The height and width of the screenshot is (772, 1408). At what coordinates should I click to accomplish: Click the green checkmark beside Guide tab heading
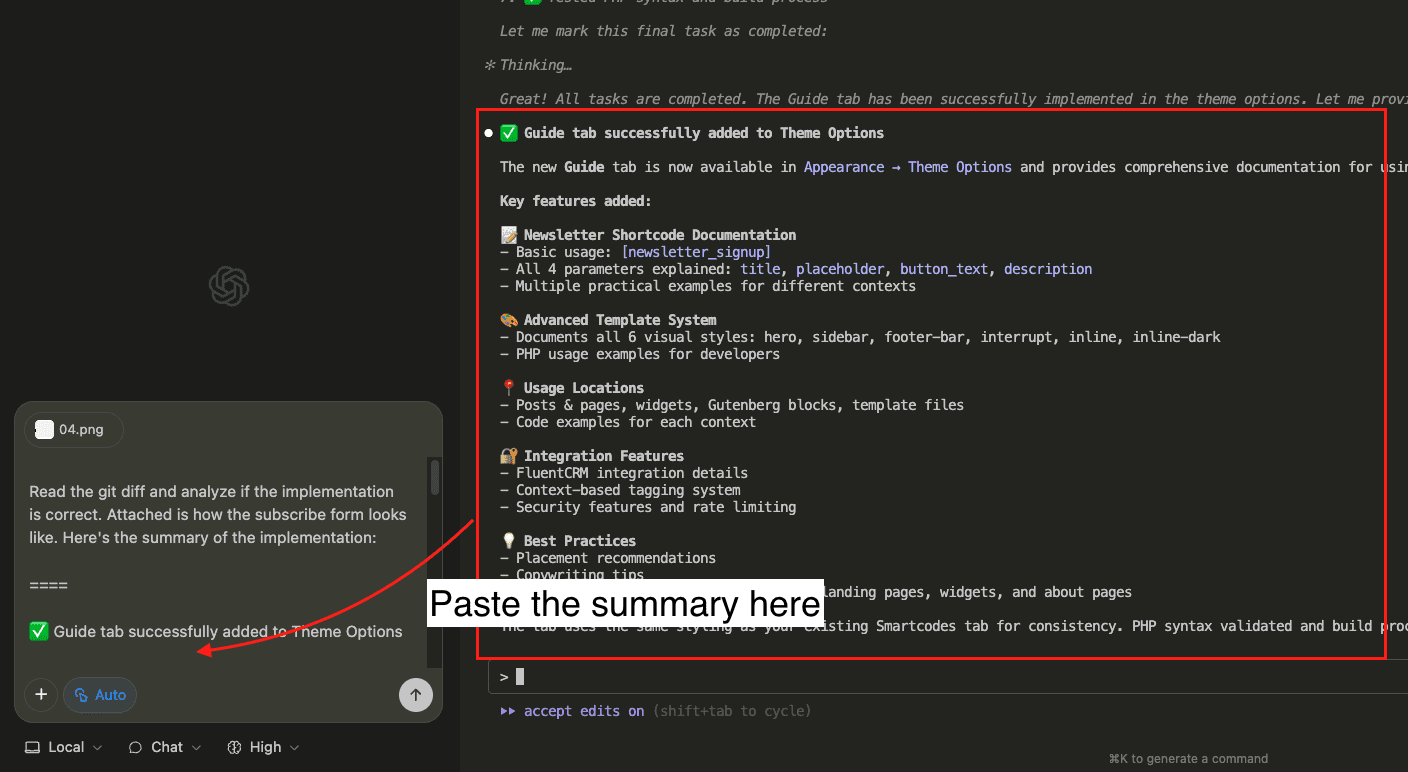coord(508,132)
